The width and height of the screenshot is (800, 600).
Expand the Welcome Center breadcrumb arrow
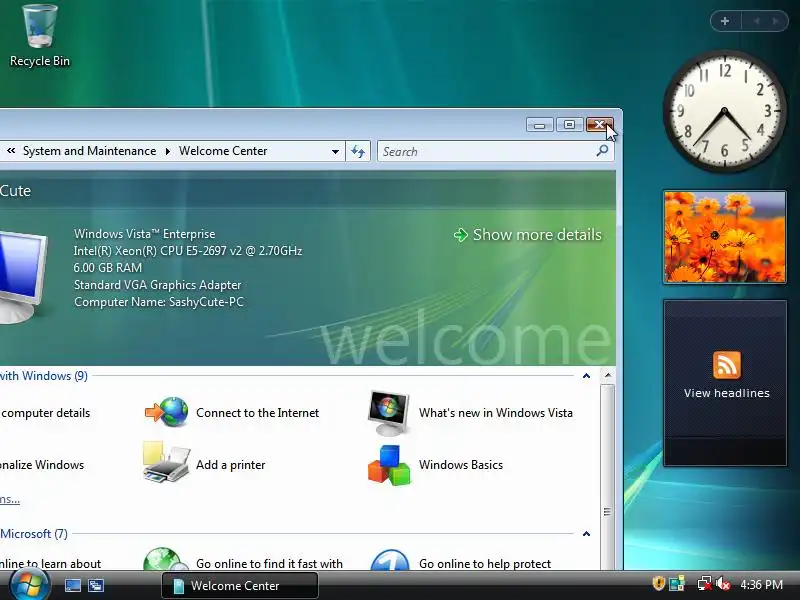[x=167, y=151]
